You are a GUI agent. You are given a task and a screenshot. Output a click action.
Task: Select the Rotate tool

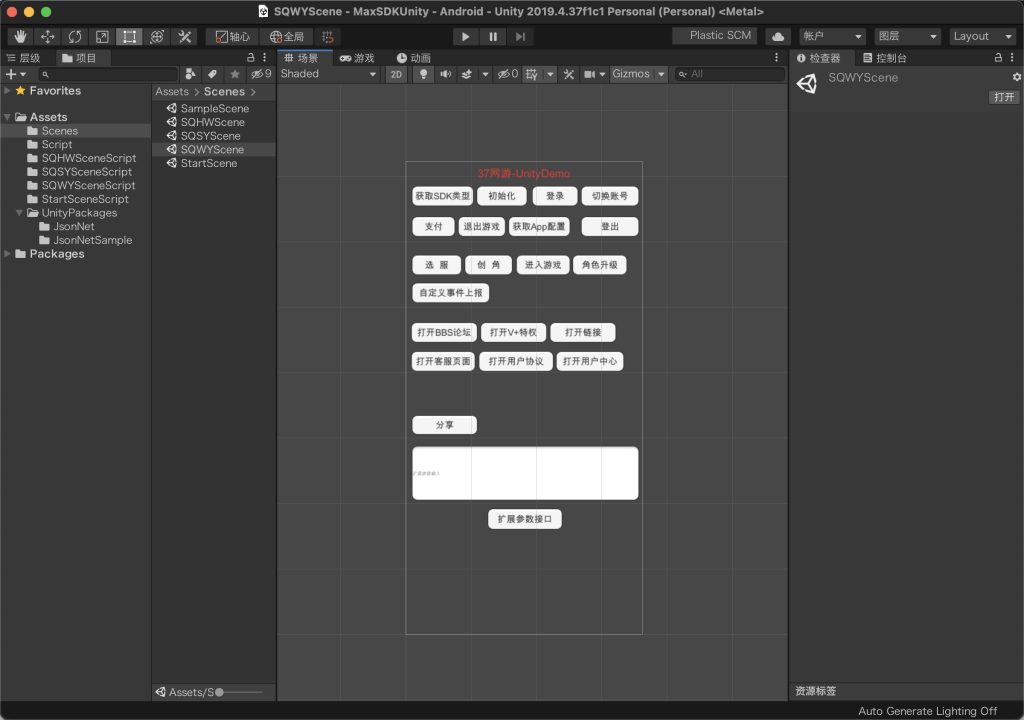pos(75,37)
